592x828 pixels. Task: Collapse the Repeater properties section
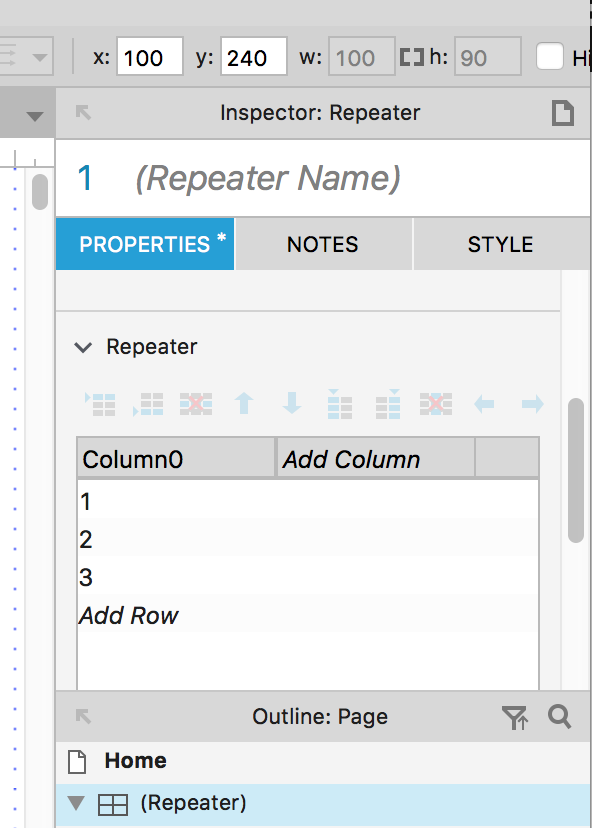(x=84, y=347)
